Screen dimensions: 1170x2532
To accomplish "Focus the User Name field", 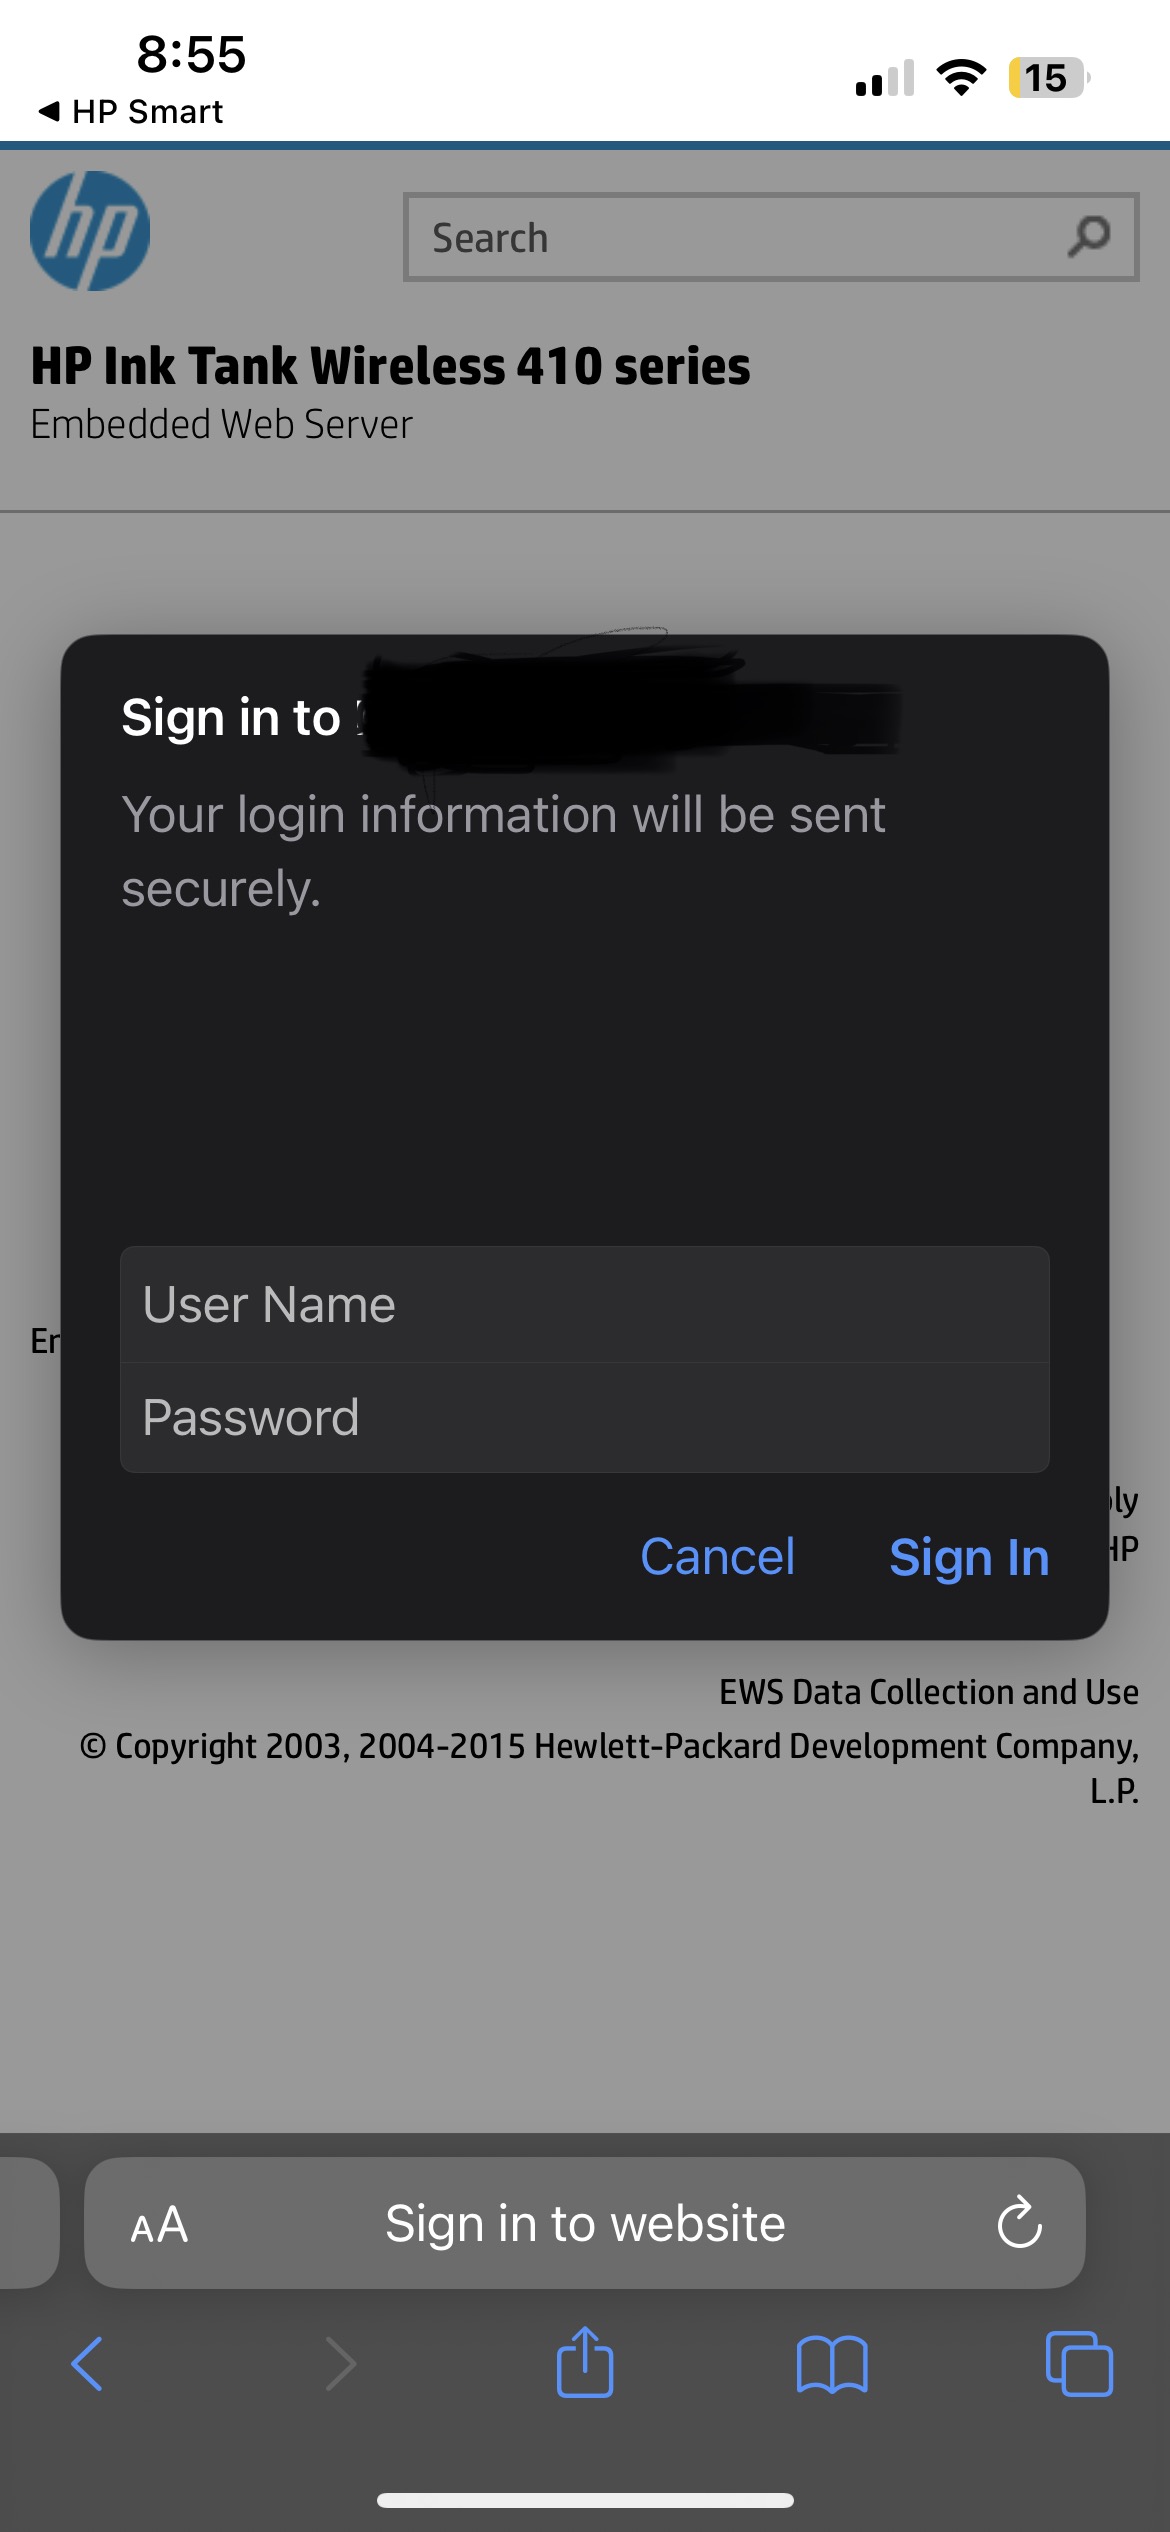I will point(585,1303).
